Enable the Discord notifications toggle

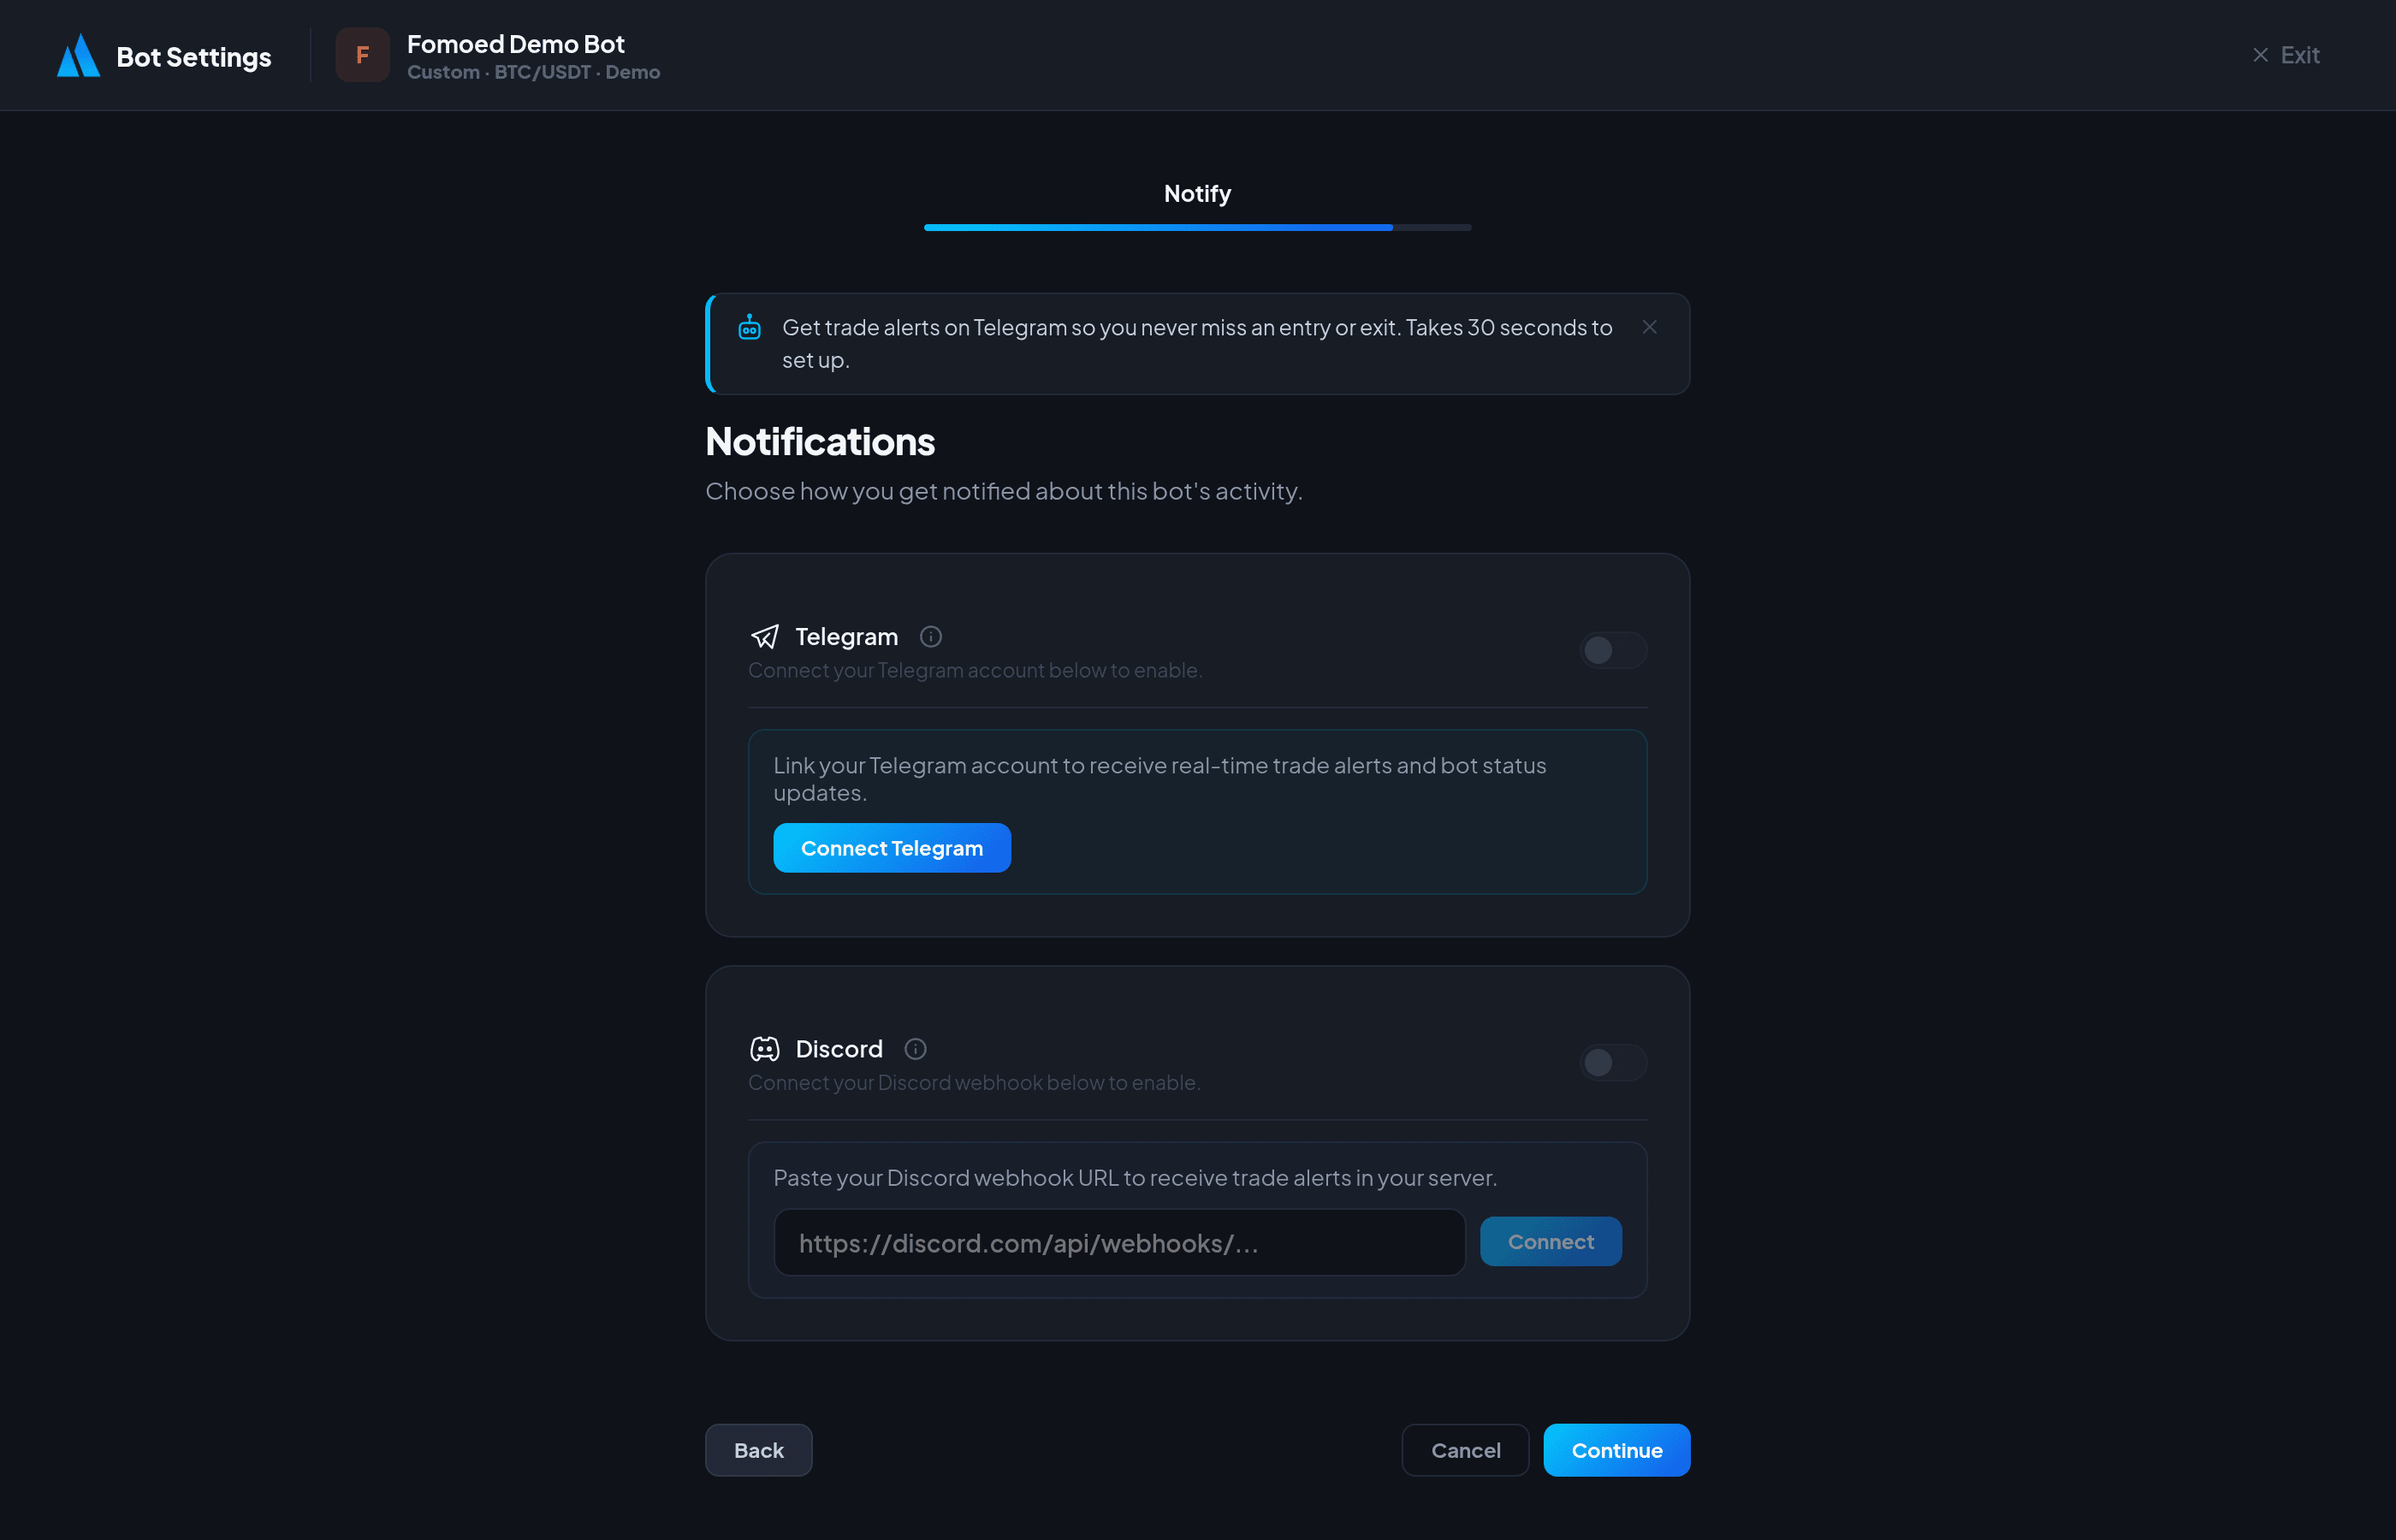[1612, 1062]
